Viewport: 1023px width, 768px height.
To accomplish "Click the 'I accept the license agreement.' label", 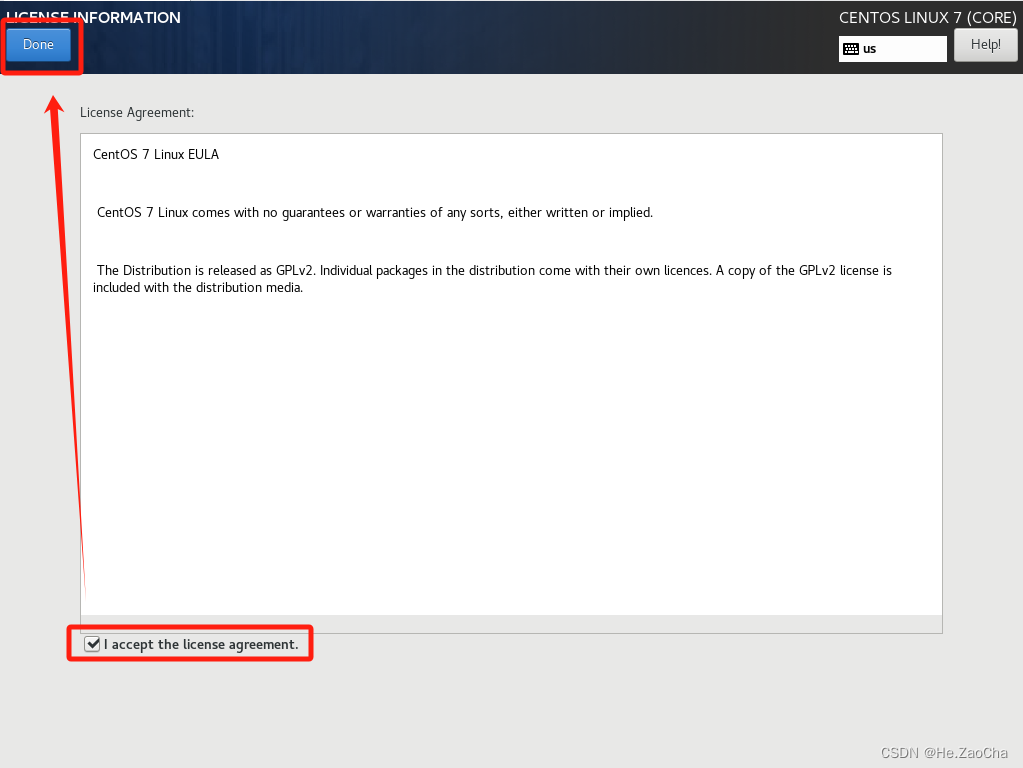I will coord(201,645).
